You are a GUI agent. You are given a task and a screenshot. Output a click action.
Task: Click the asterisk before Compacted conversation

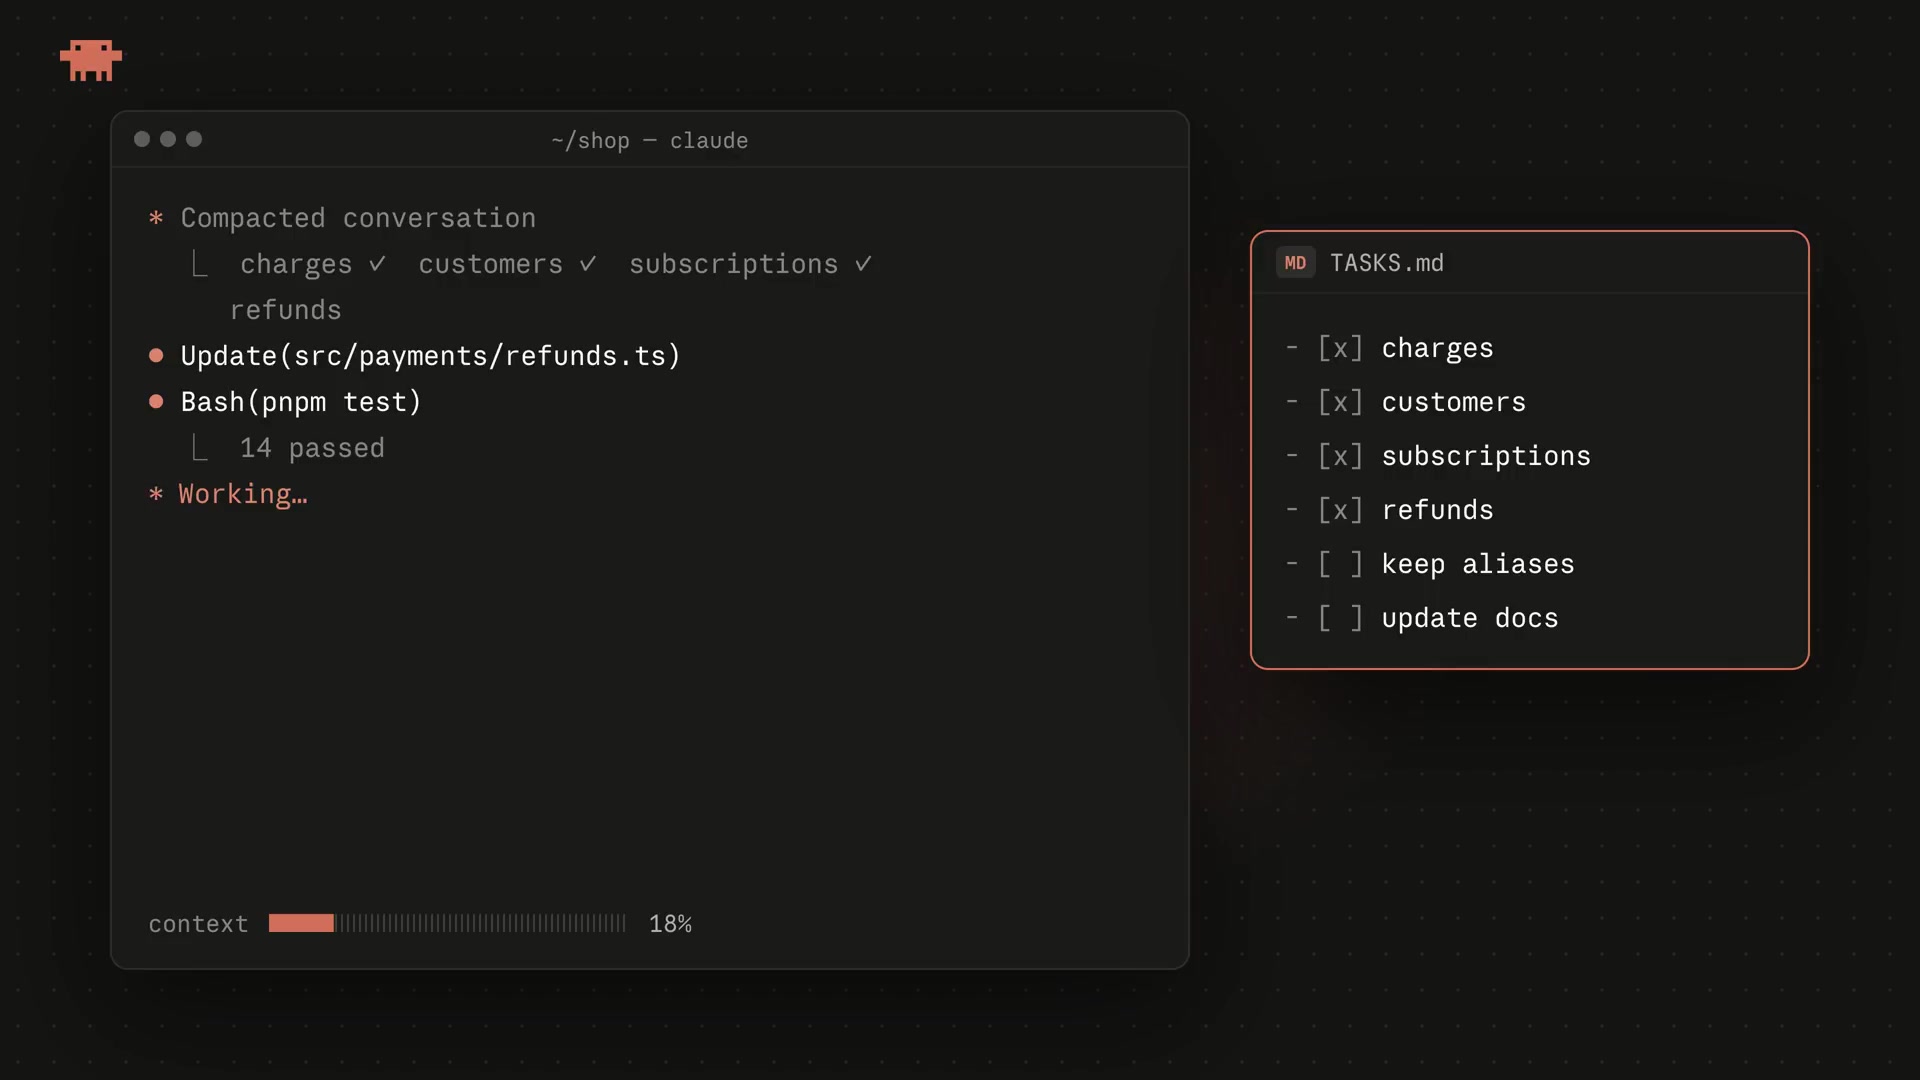(156, 218)
